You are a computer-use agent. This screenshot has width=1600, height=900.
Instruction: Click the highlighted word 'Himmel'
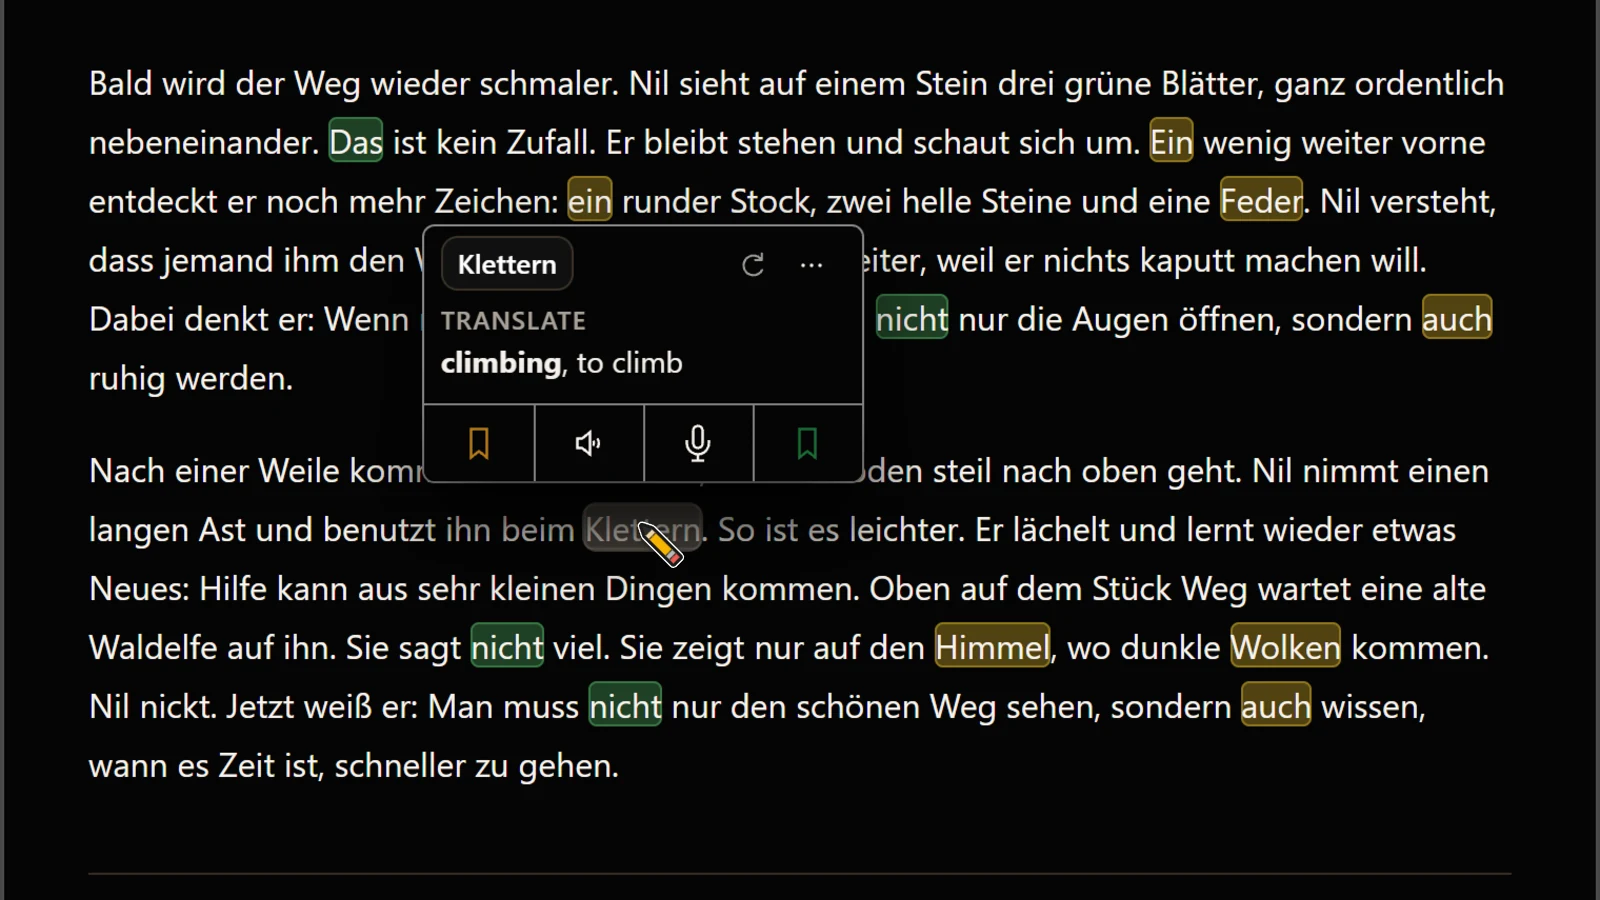click(x=993, y=647)
